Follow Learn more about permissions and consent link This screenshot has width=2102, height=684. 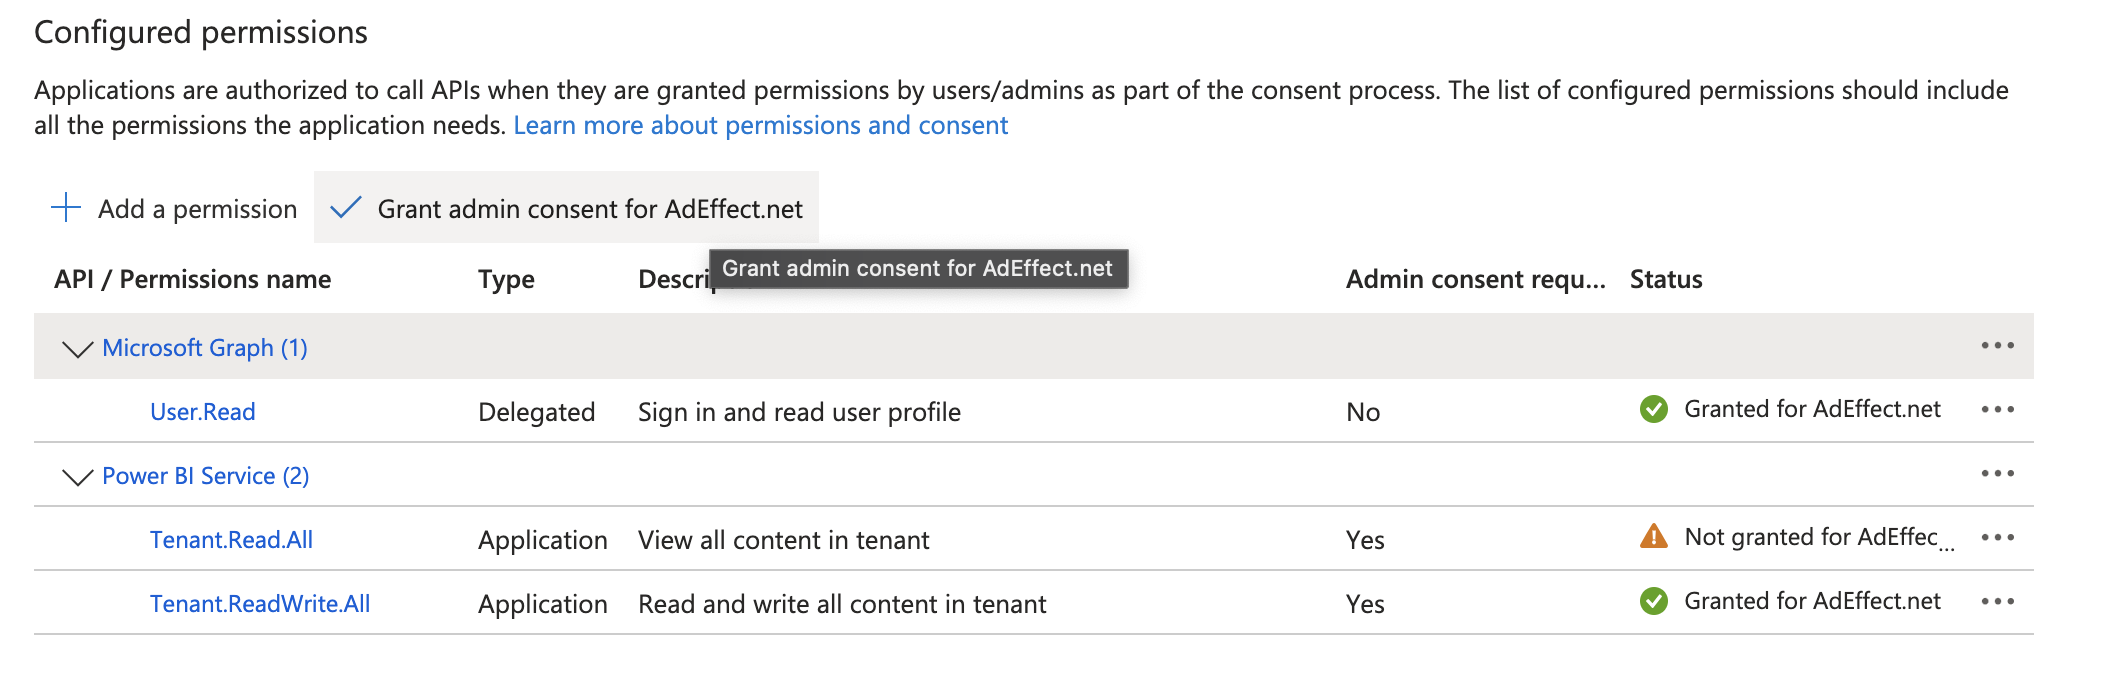click(x=760, y=125)
